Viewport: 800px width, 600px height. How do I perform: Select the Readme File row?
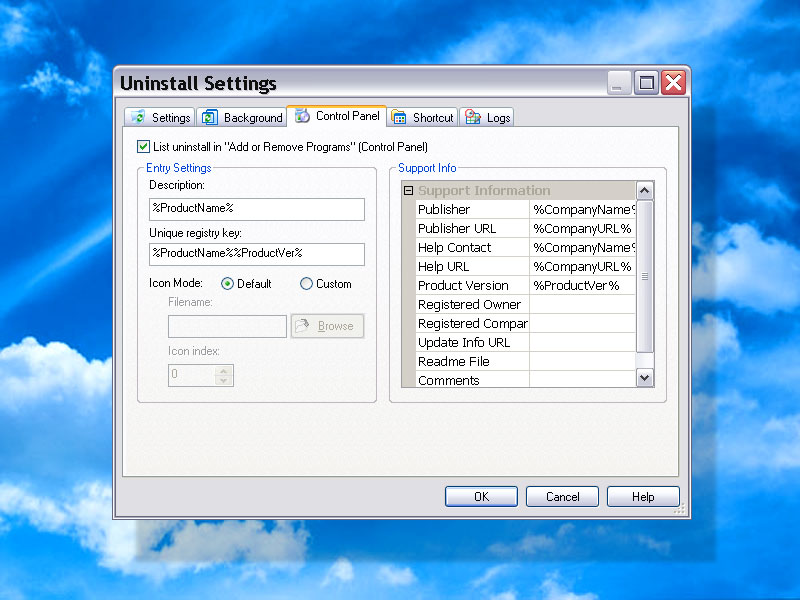[472, 361]
